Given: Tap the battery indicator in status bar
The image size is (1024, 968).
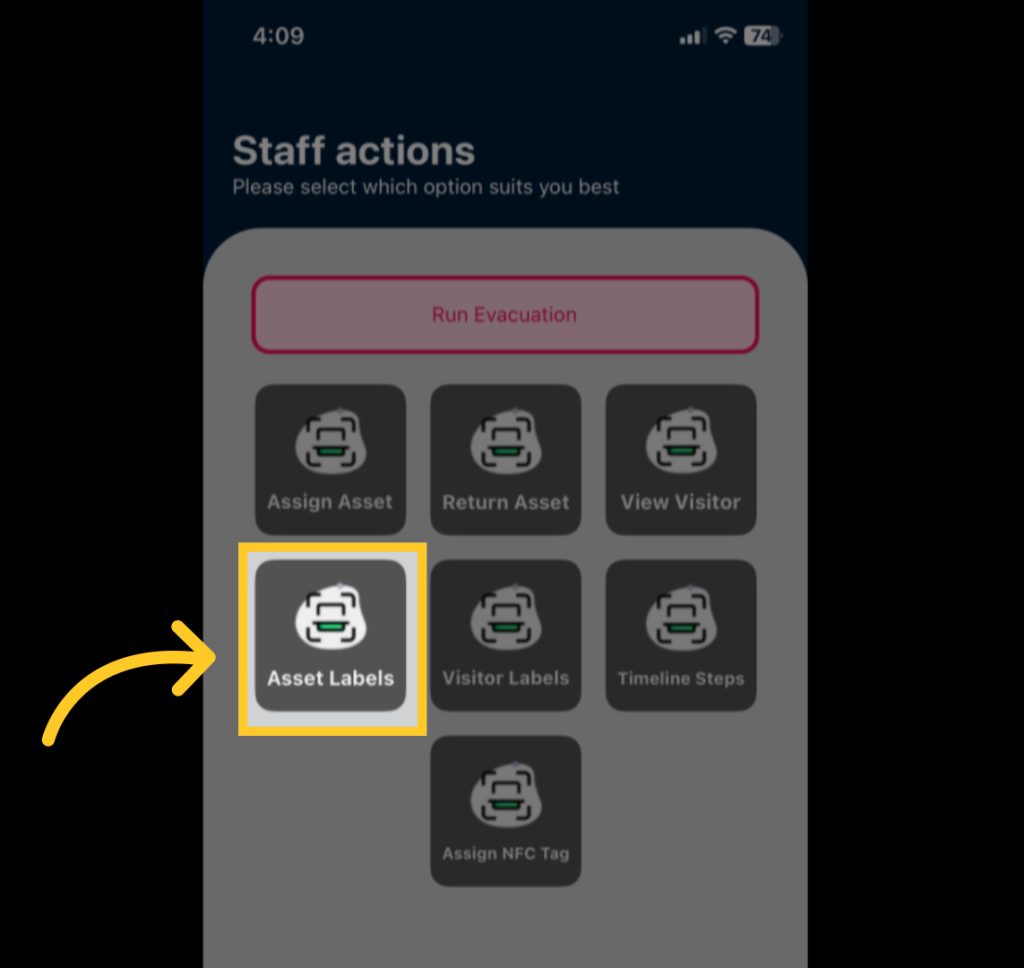Looking at the screenshot, I should tap(762, 35).
